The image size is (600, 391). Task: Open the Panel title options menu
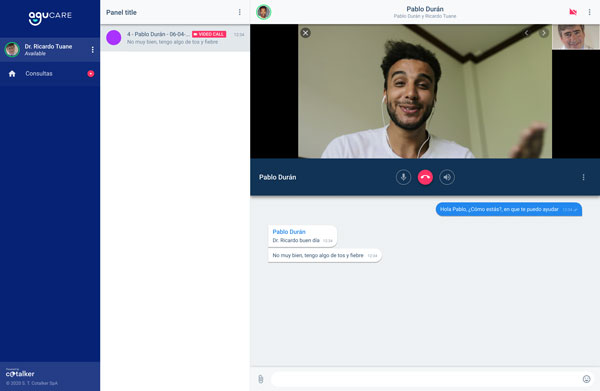pyautogui.click(x=240, y=12)
